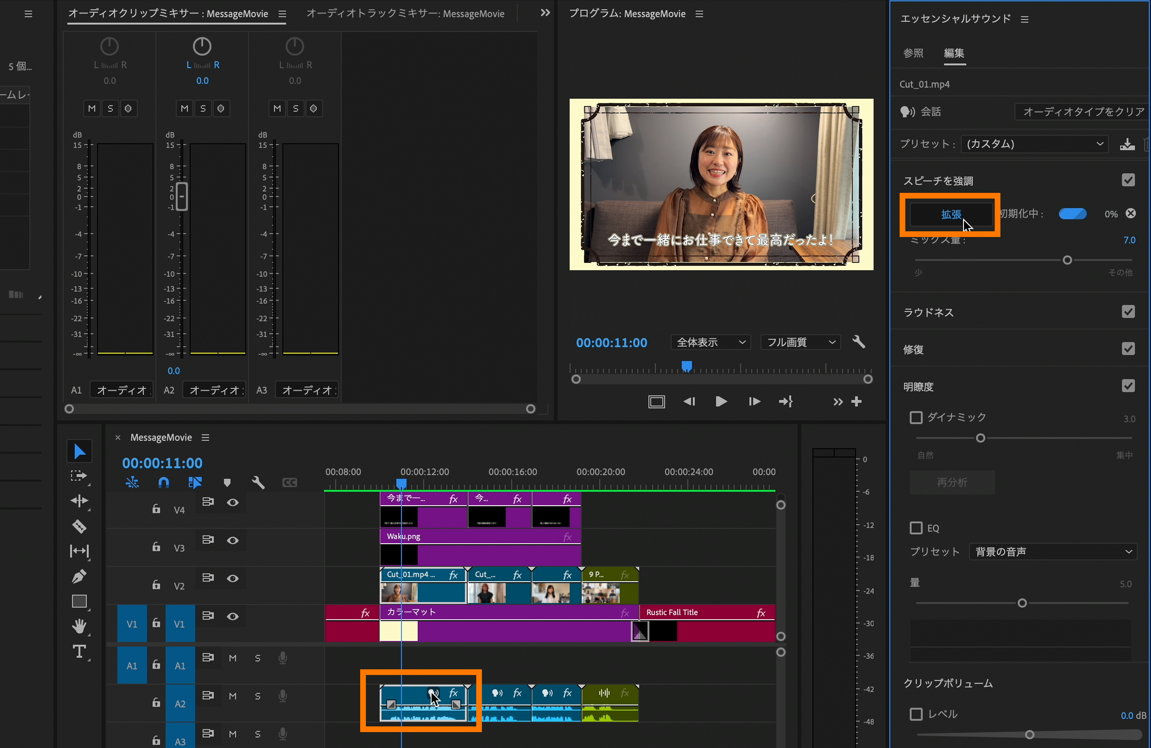Uncheck the ラウドネス section checkbox
The image size is (1151, 748).
pos(1128,312)
